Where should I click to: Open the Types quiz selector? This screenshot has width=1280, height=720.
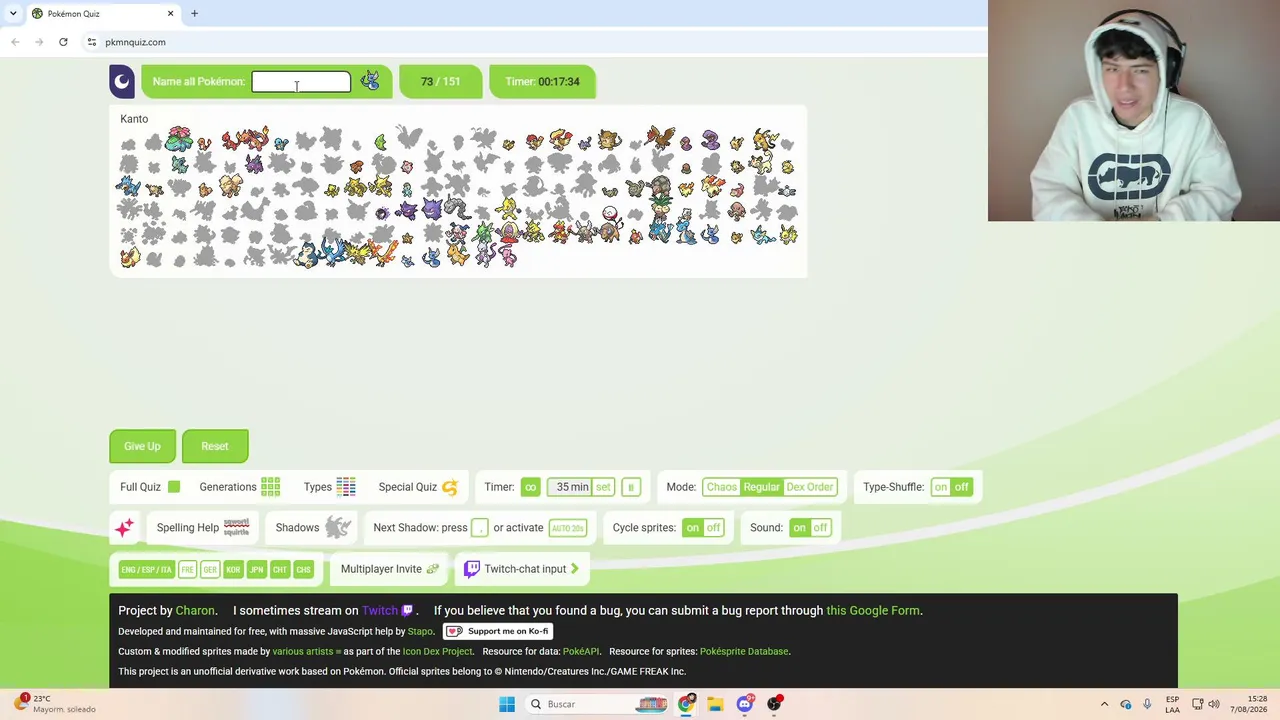click(329, 487)
